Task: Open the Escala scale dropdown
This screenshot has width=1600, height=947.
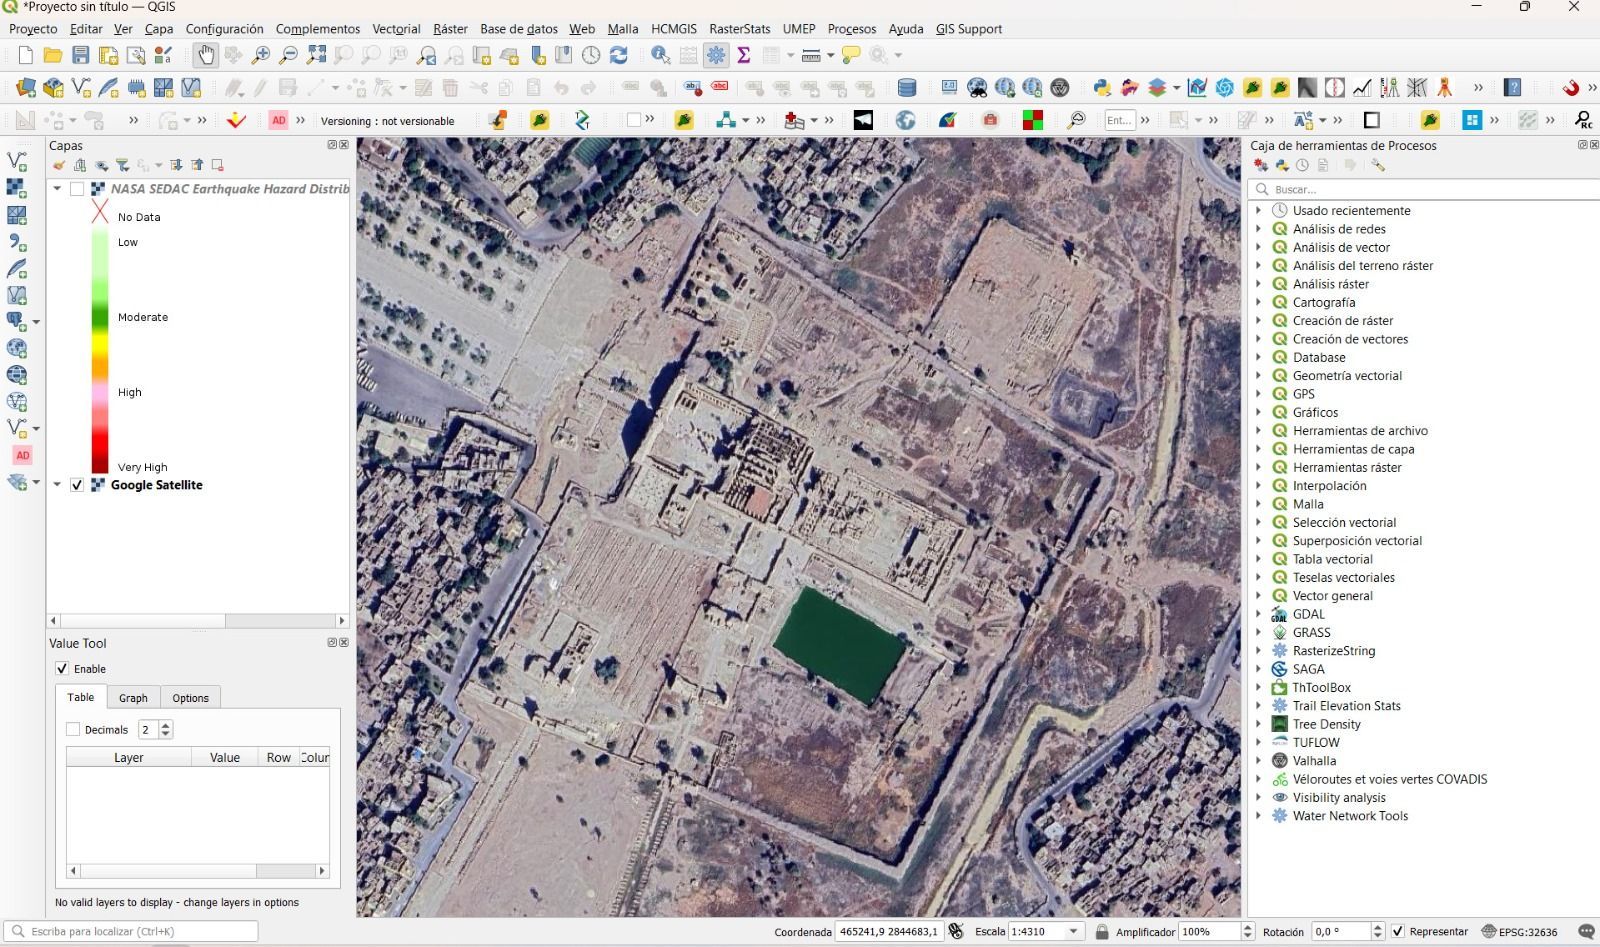Action: pyautogui.click(x=1074, y=931)
